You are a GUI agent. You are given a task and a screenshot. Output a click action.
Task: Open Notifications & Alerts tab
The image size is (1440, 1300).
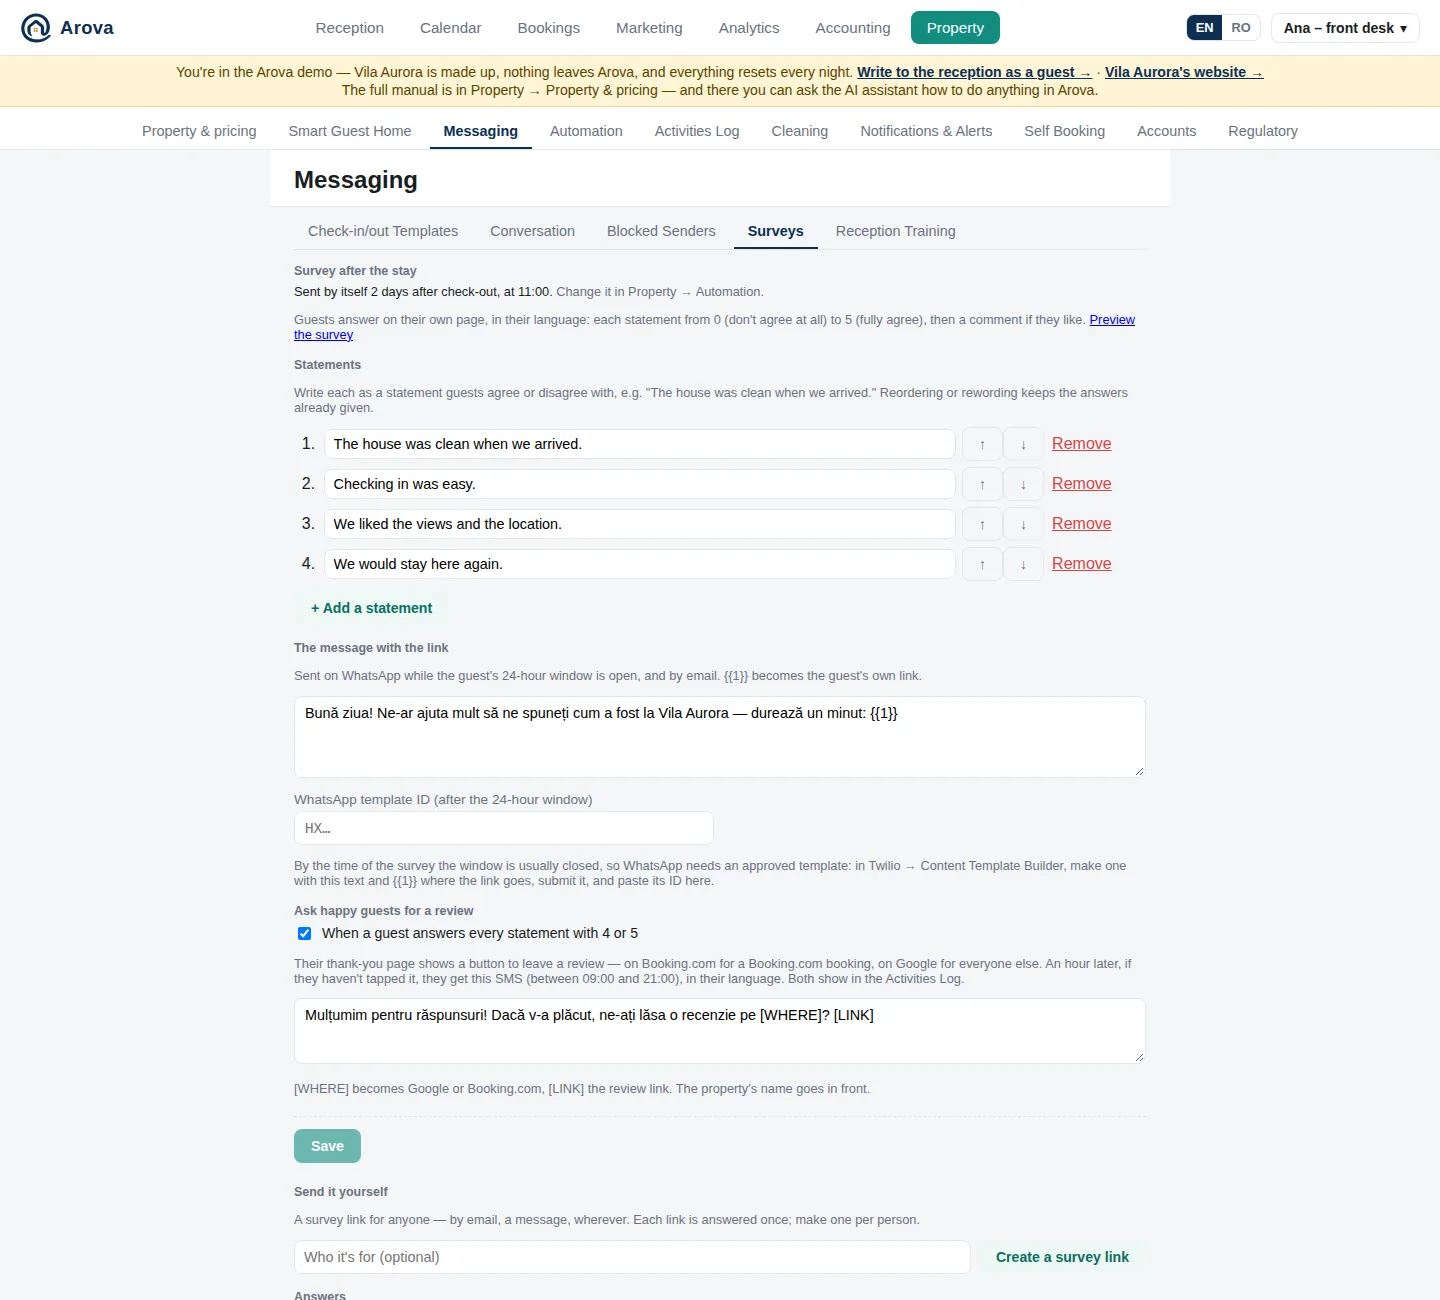point(926,131)
